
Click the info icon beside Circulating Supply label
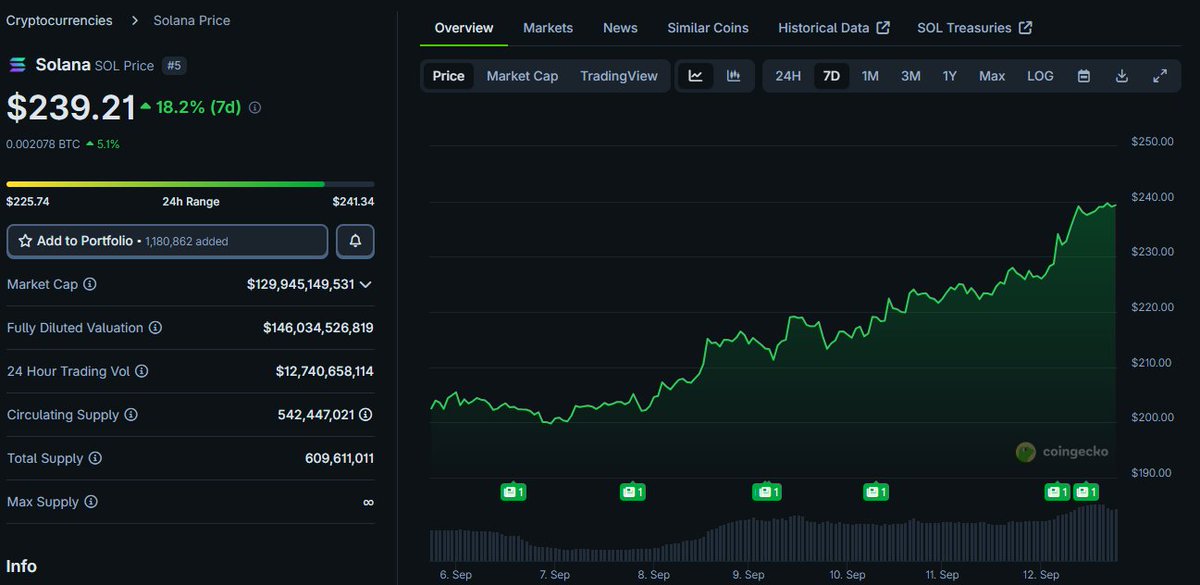(131, 415)
